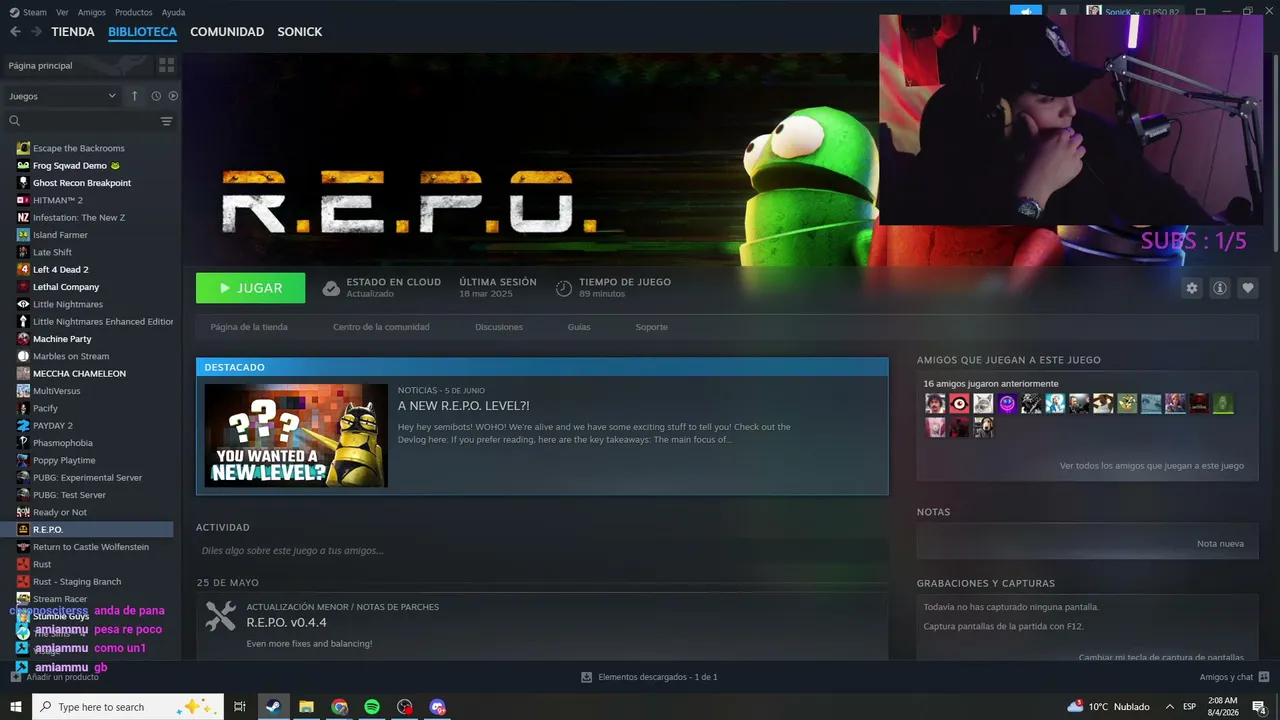
Task: Open the R.E.P.O. v0.4.4 patch notes
Action: click(286, 623)
